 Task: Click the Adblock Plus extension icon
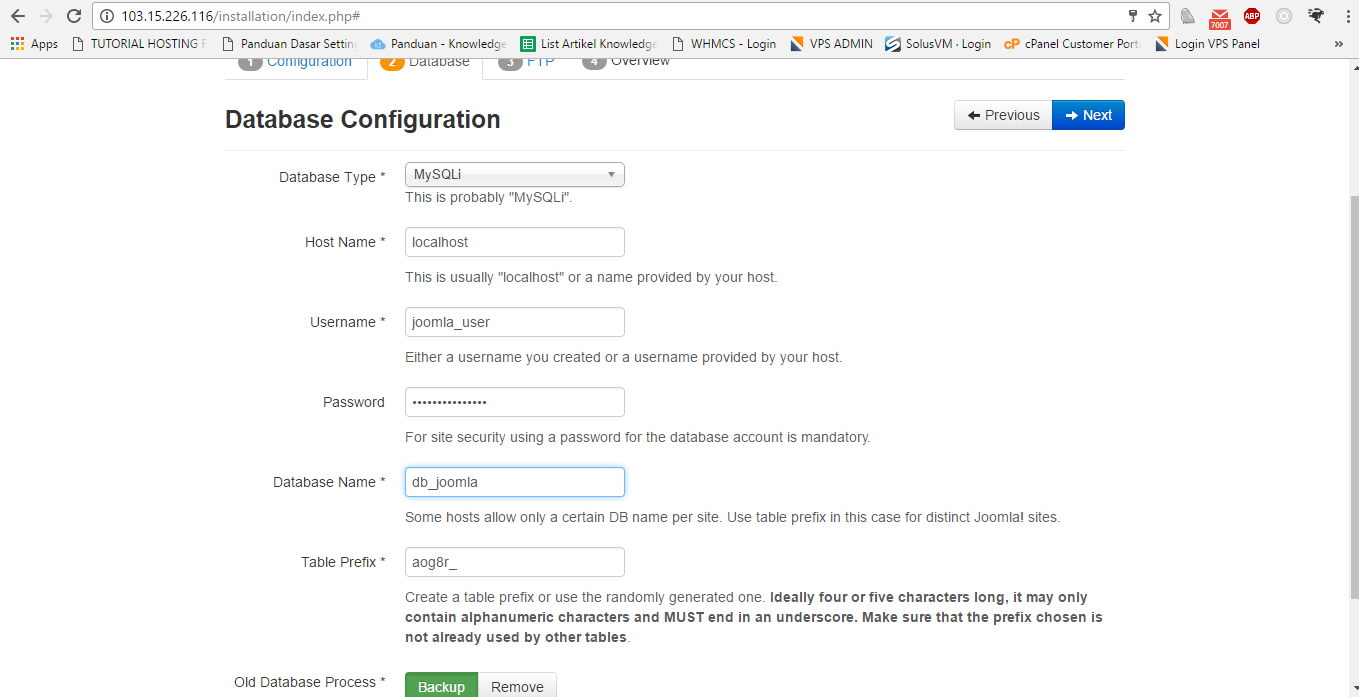coord(1252,17)
